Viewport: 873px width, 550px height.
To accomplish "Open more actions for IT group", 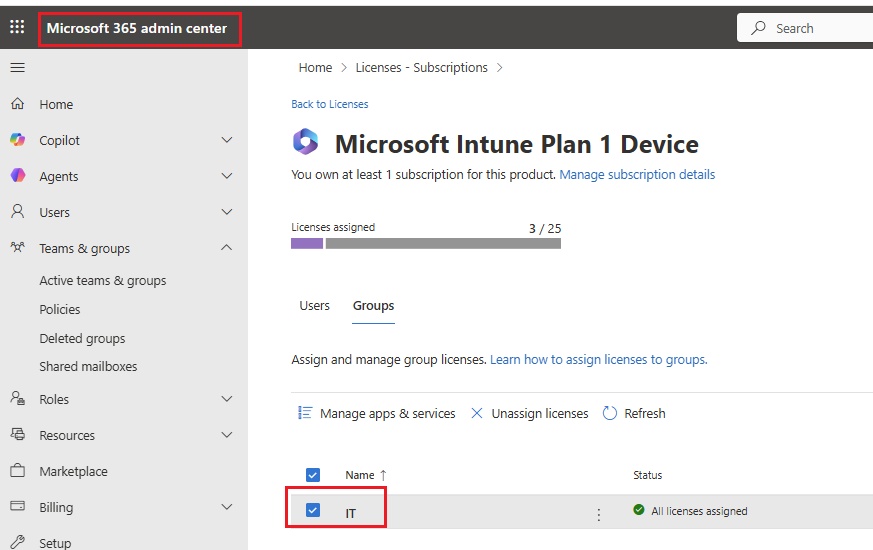I will pos(599,514).
